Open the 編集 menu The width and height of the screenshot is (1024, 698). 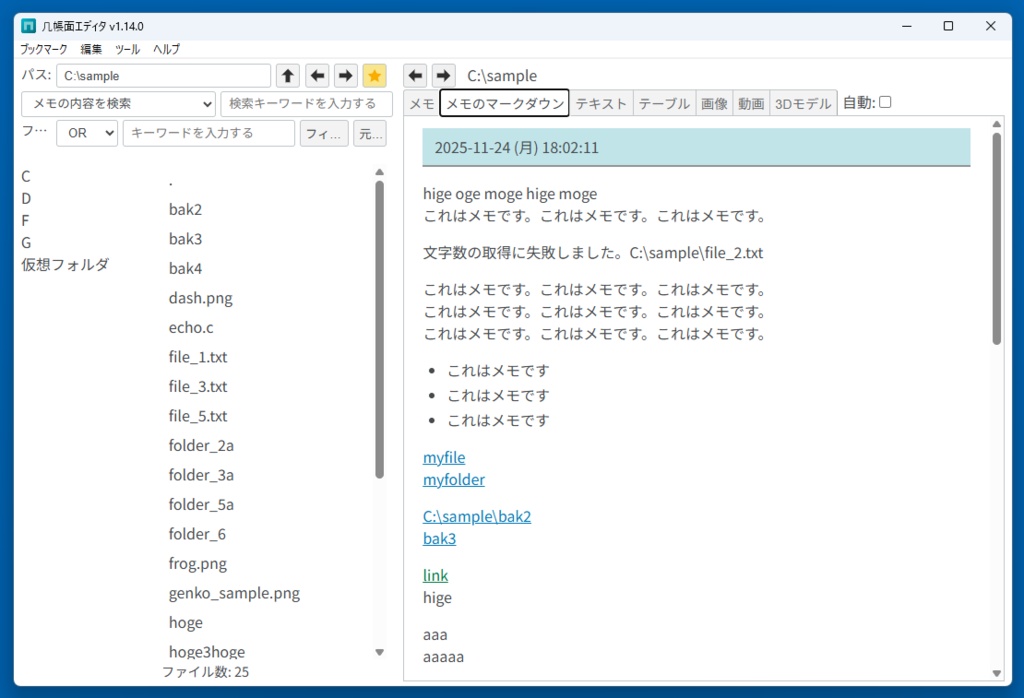[91, 49]
